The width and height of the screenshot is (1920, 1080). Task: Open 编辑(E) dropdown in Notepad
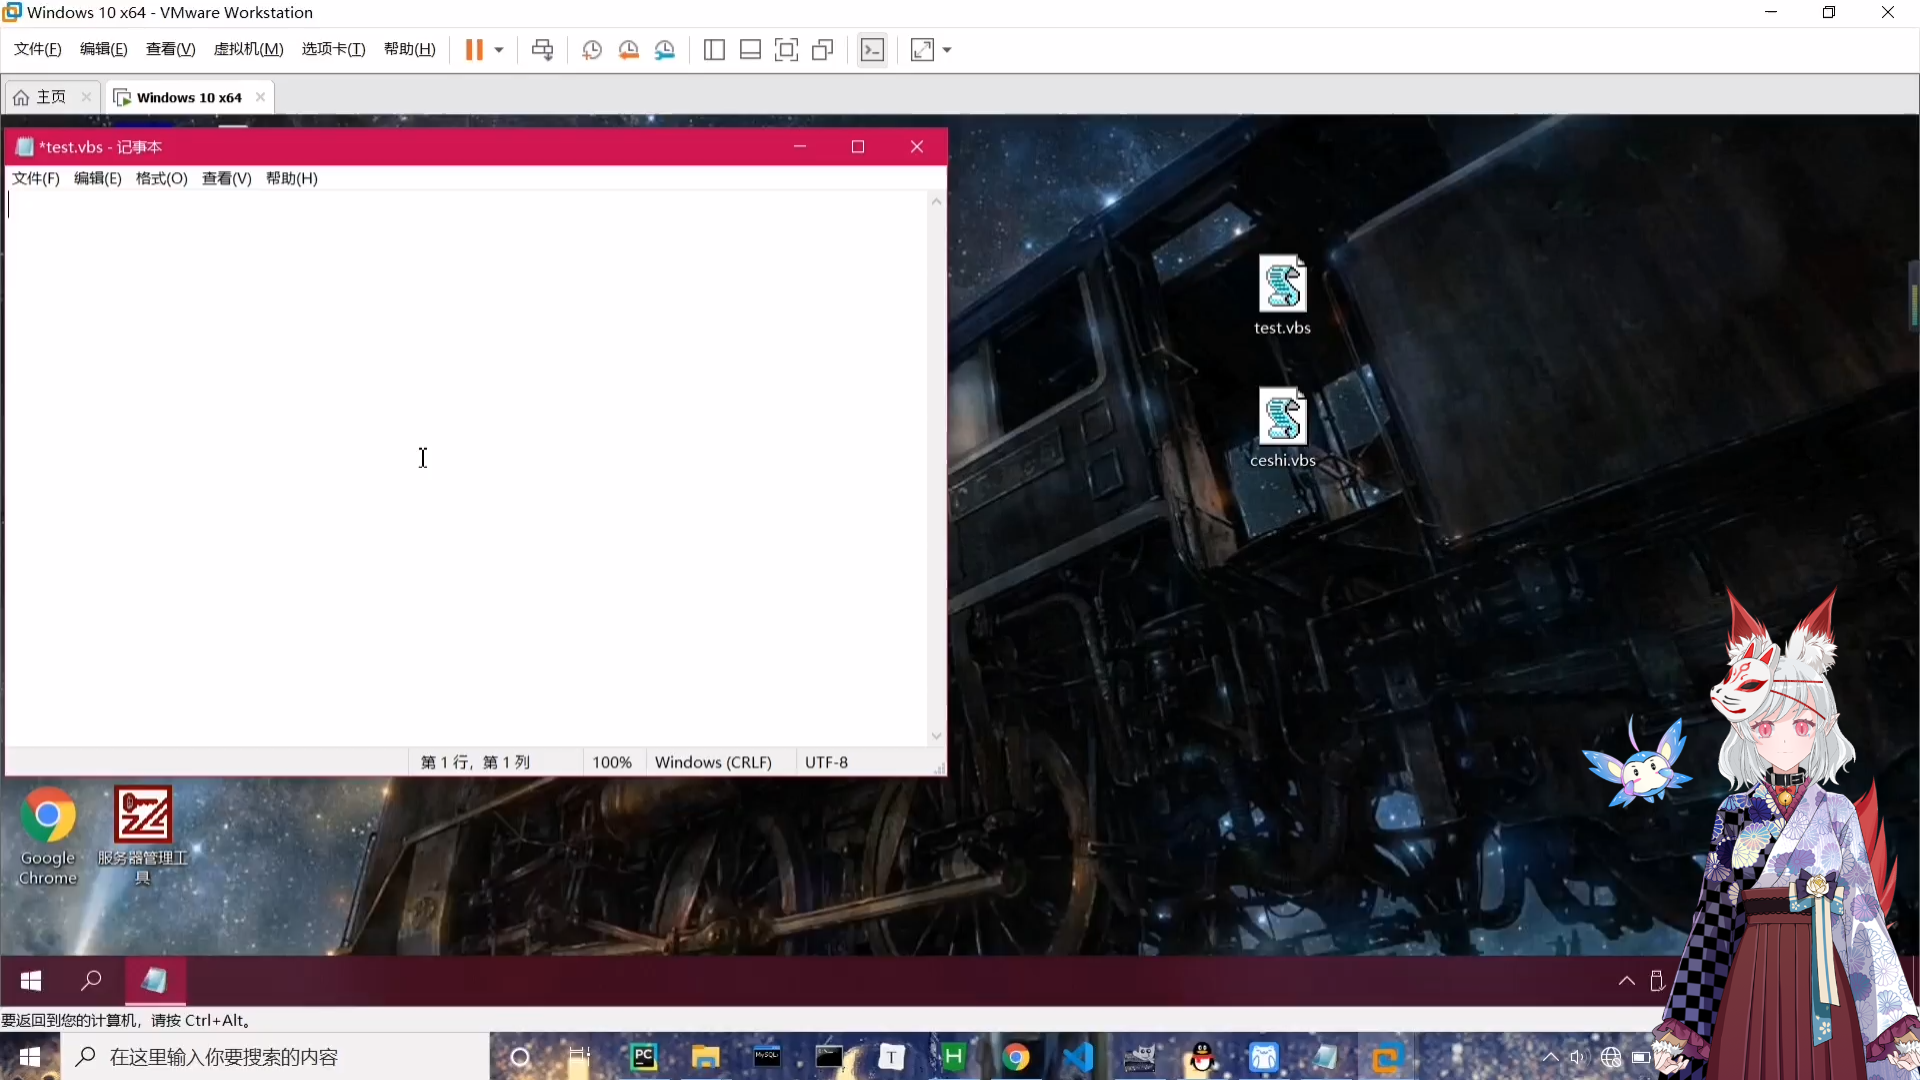(x=96, y=178)
